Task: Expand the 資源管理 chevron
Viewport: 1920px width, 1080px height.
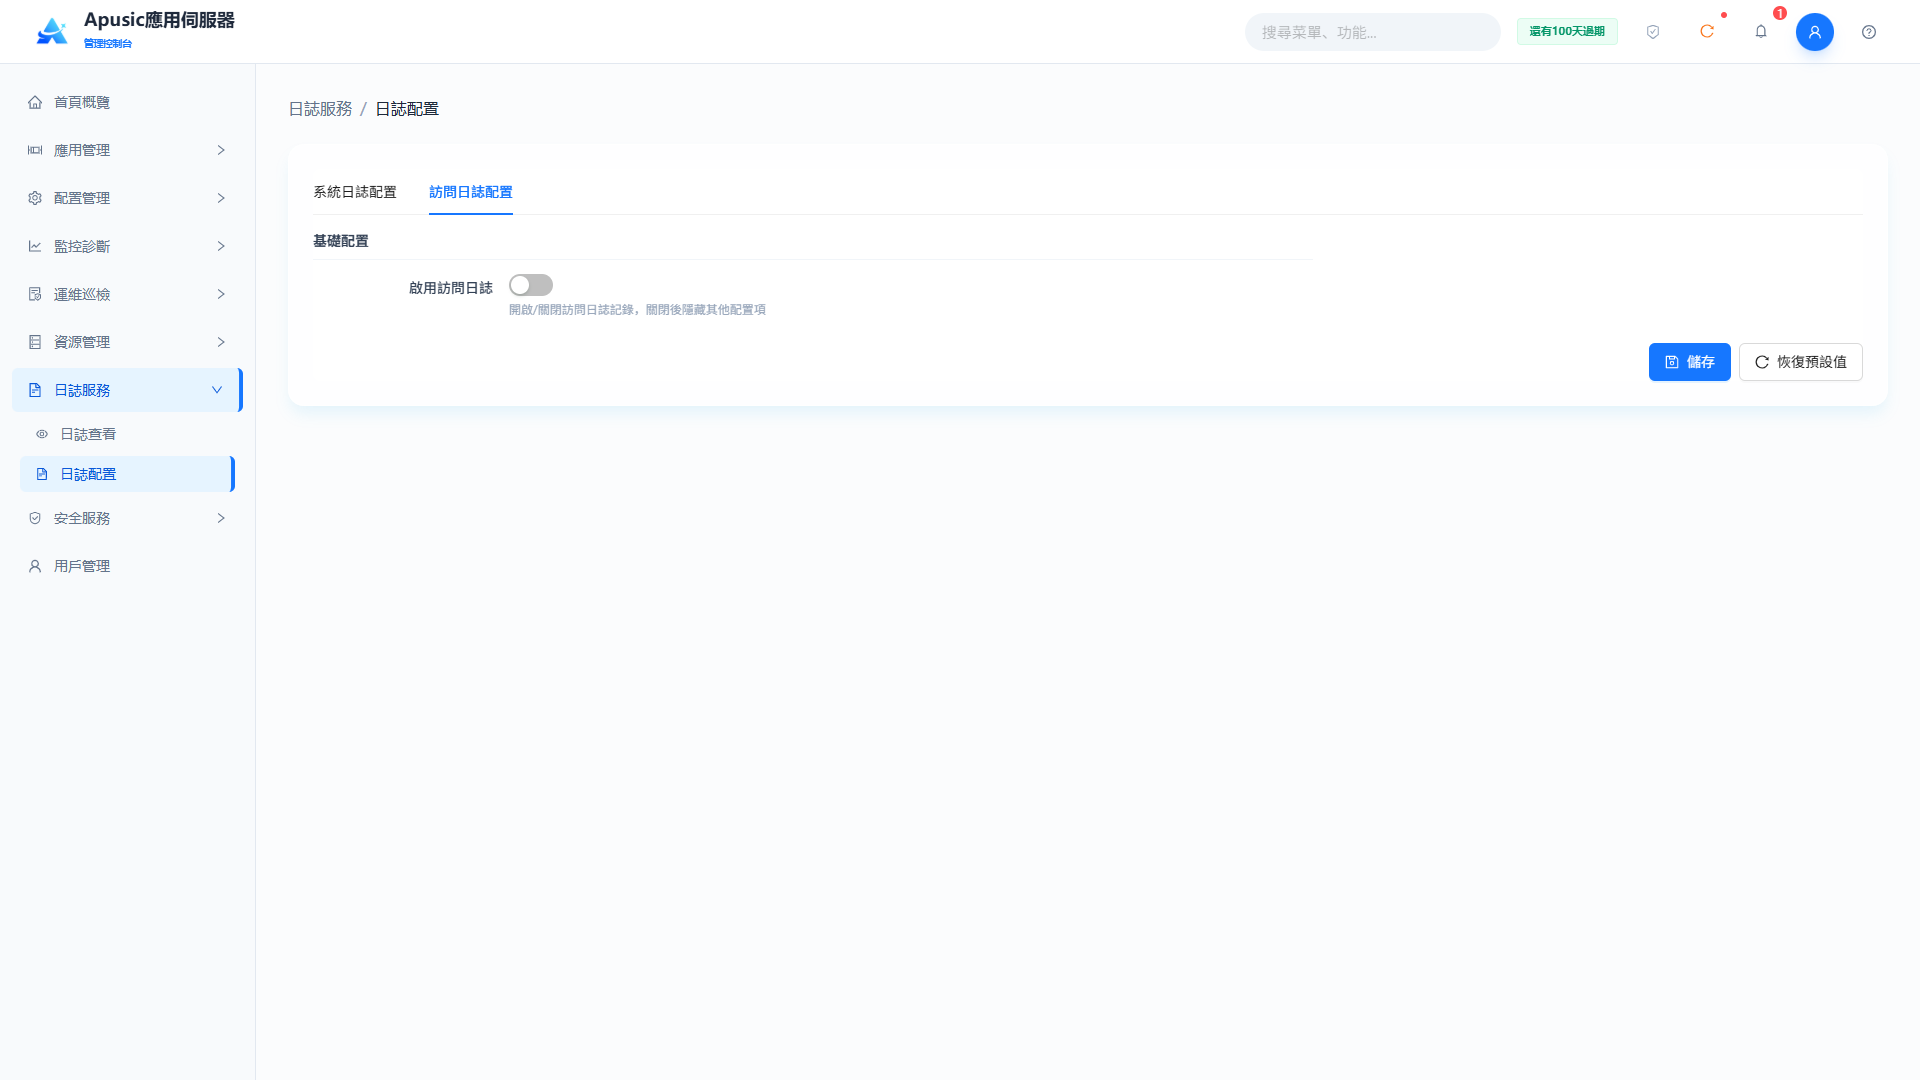Action: tap(221, 342)
